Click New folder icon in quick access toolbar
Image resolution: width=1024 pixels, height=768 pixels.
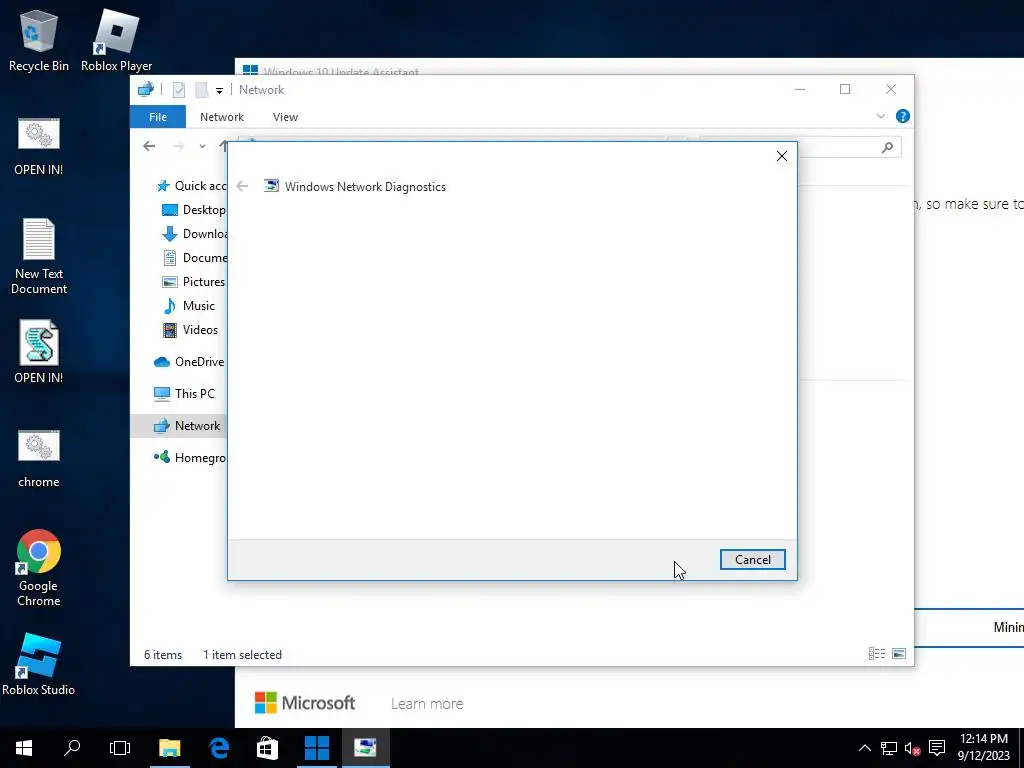201,90
